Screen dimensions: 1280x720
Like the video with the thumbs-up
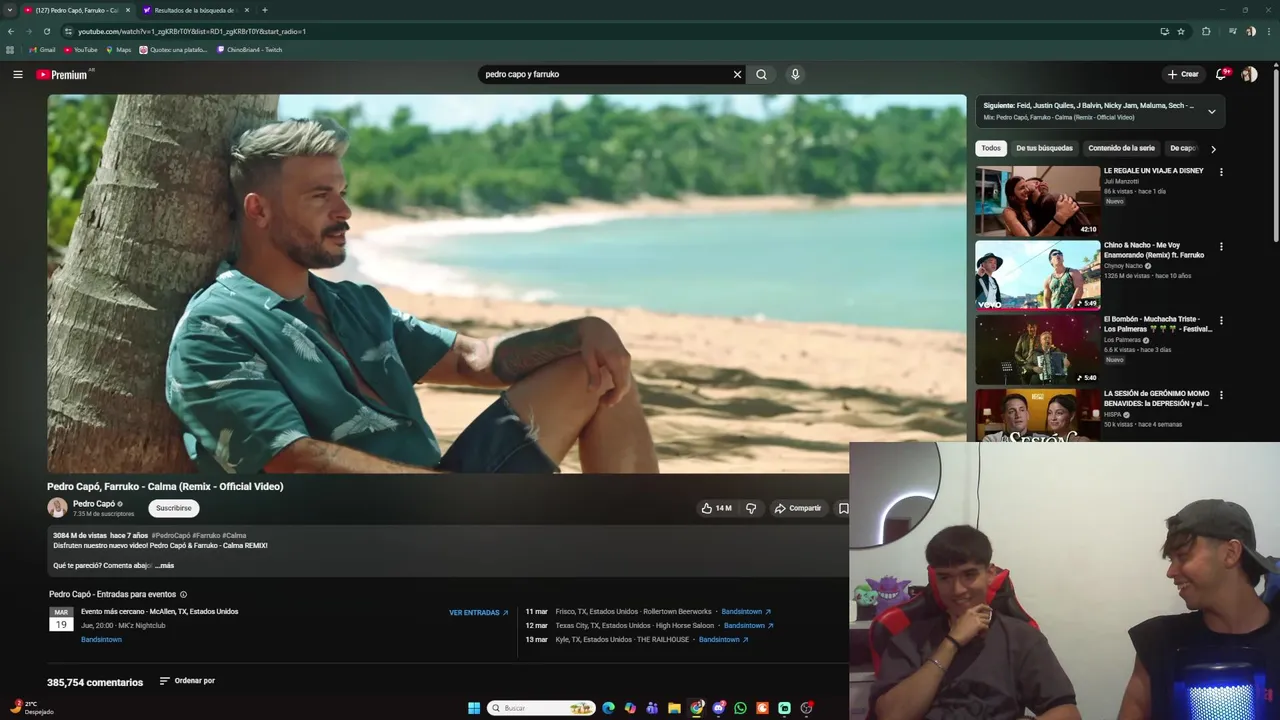click(716, 508)
